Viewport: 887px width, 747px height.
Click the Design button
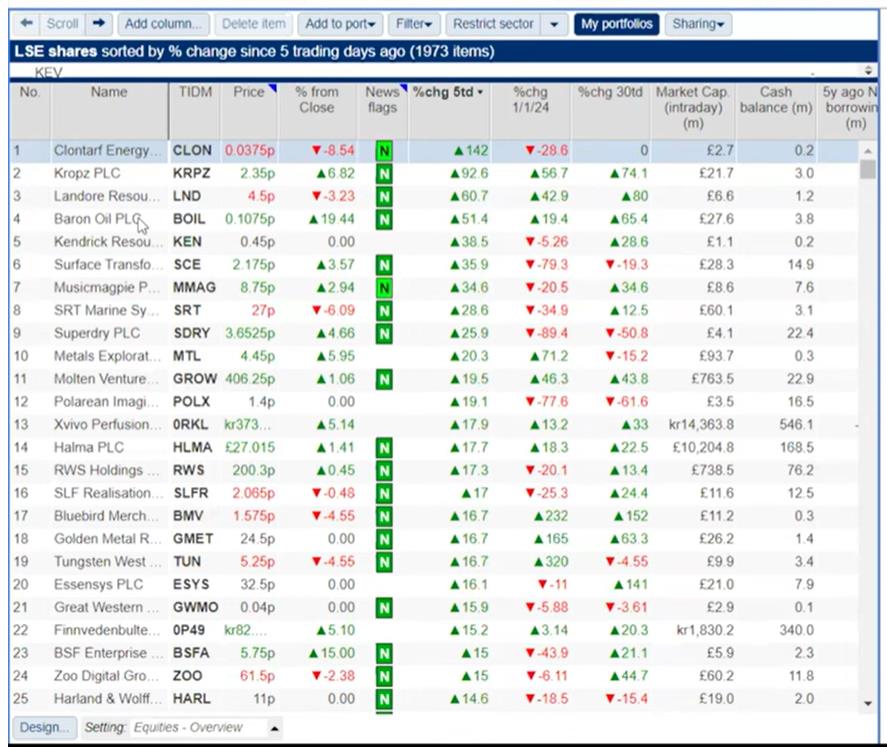point(44,727)
